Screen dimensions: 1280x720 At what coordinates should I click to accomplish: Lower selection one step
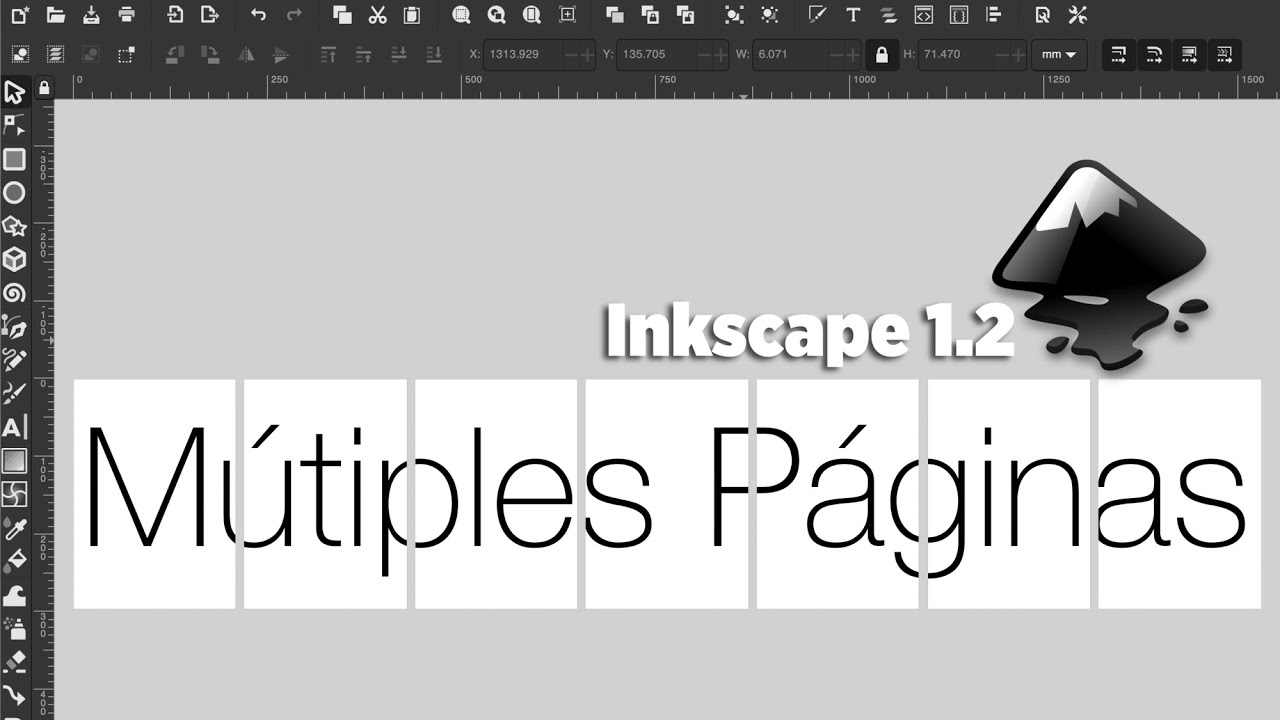pyautogui.click(x=398, y=54)
